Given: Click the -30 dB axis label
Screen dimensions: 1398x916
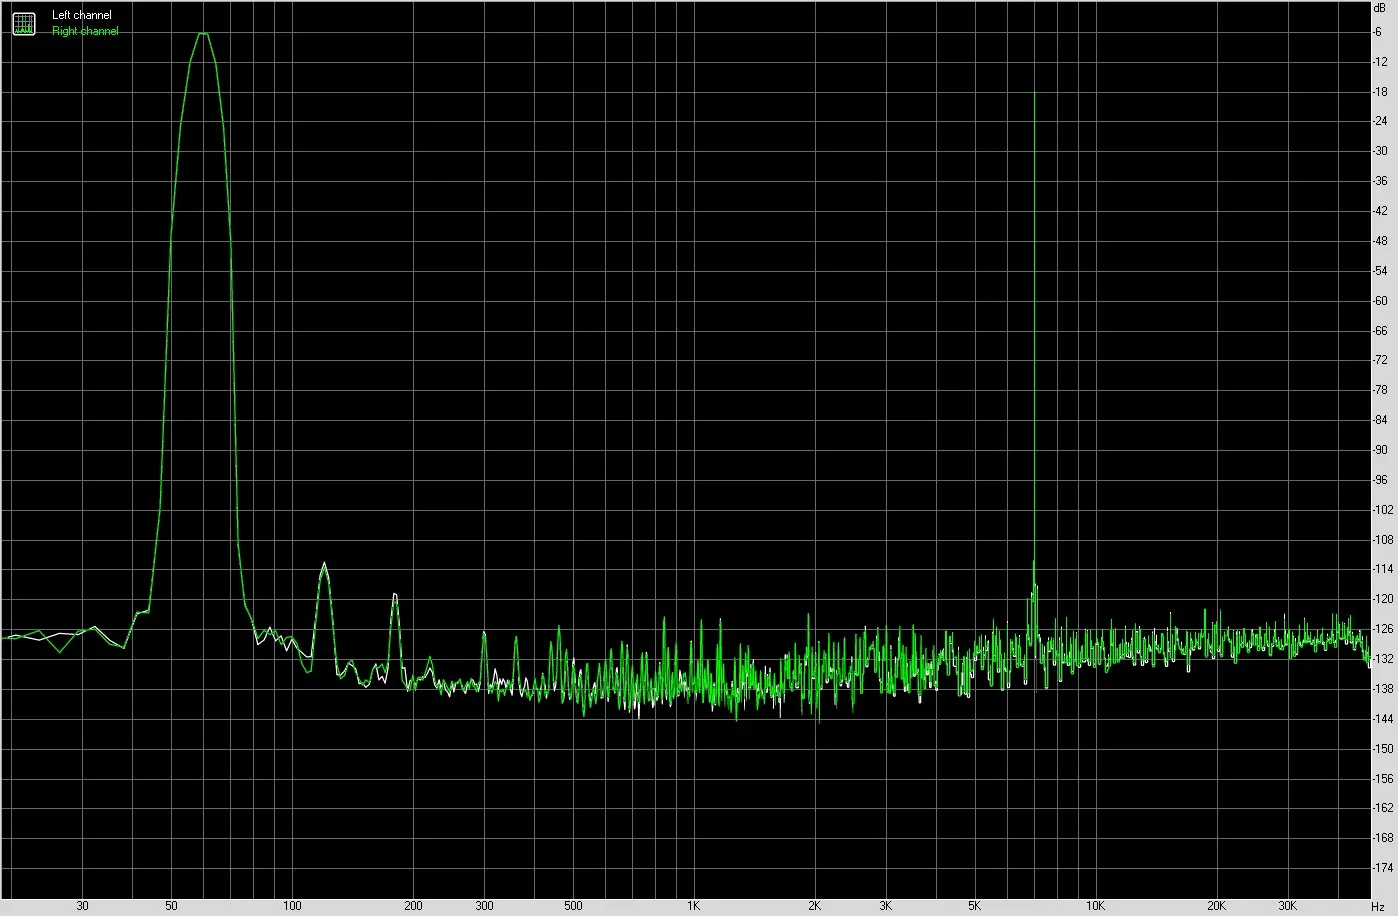Looking at the screenshot, I should (x=1381, y=151).
